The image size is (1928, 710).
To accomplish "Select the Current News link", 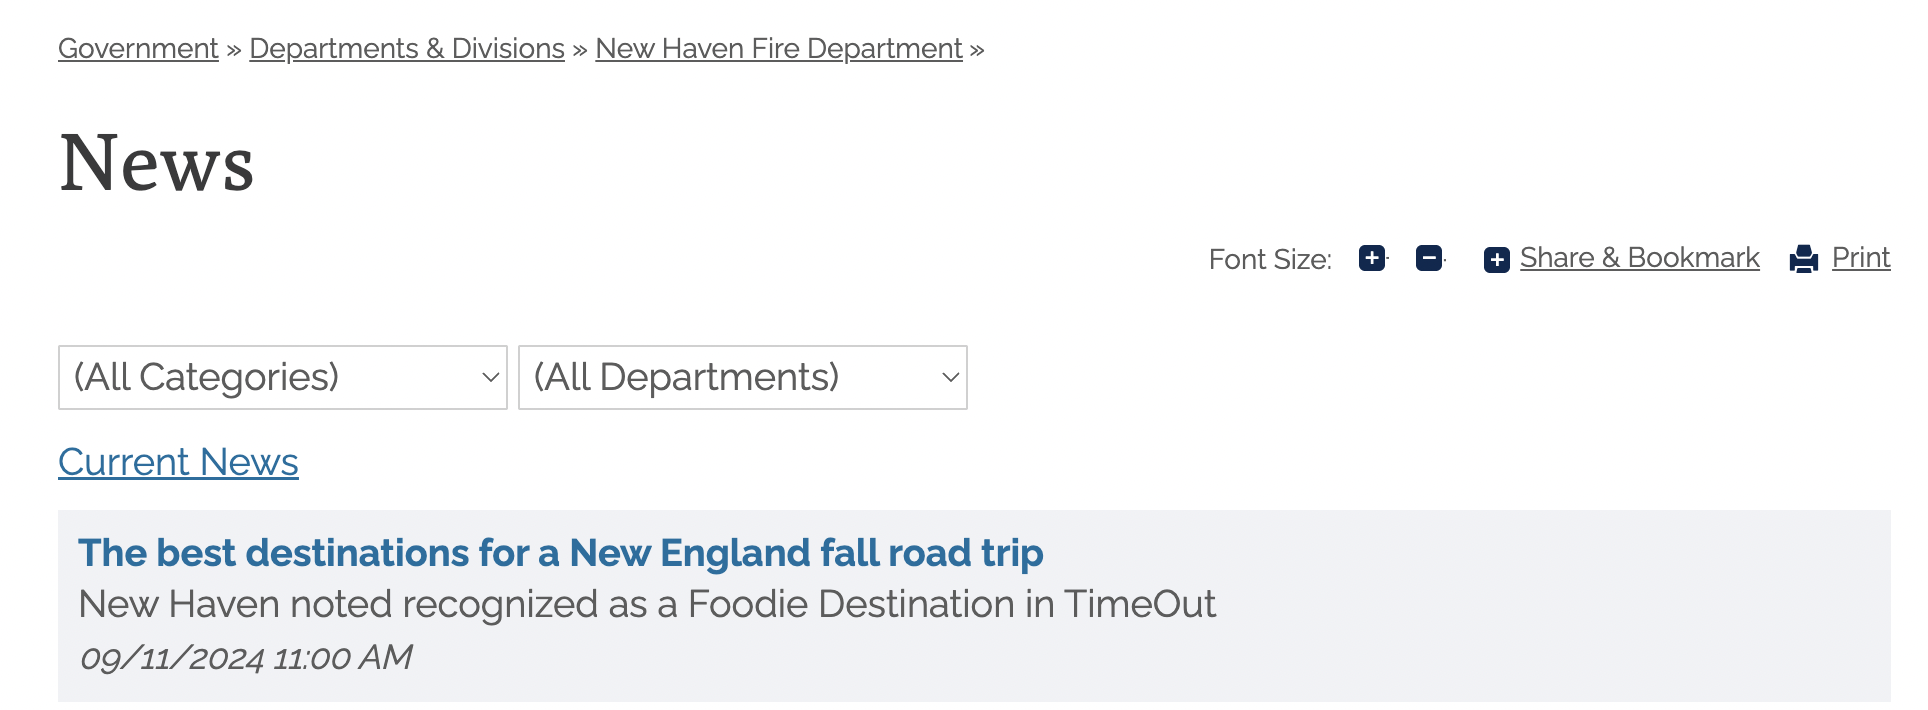I will 178,462.
